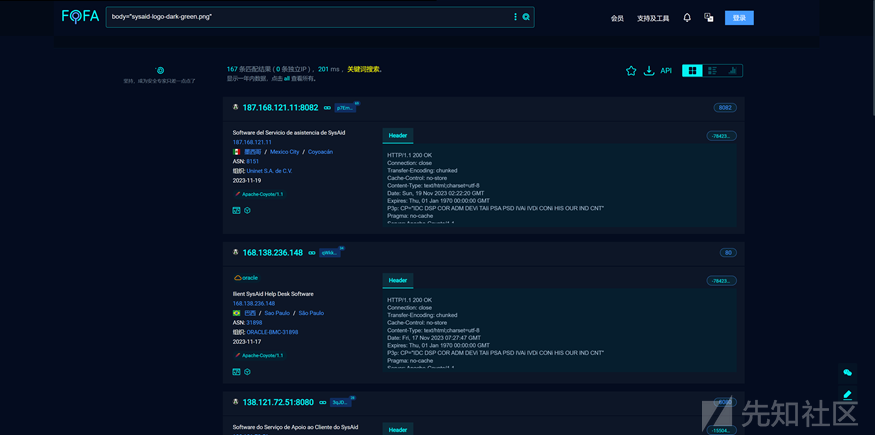The height and width of the screenshot is (435, 875).
Task: Open the 支持及工具 menu
Action: [653, 18]
